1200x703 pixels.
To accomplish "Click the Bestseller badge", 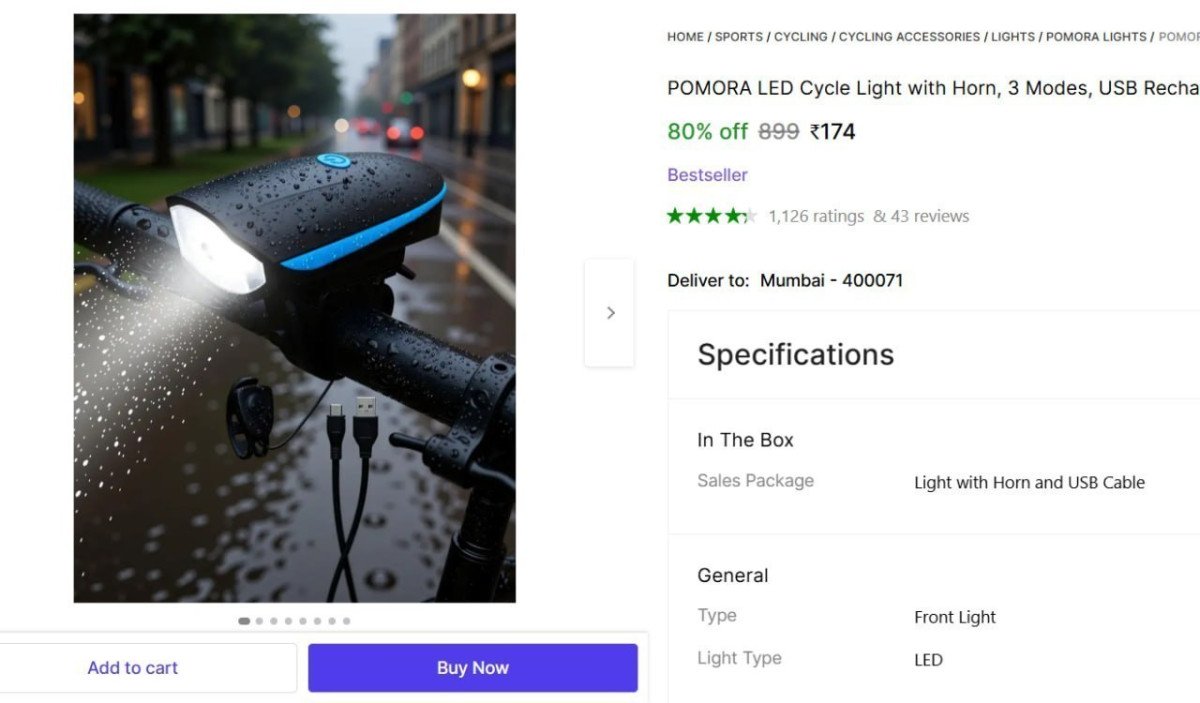I will [x=707, y=175].
